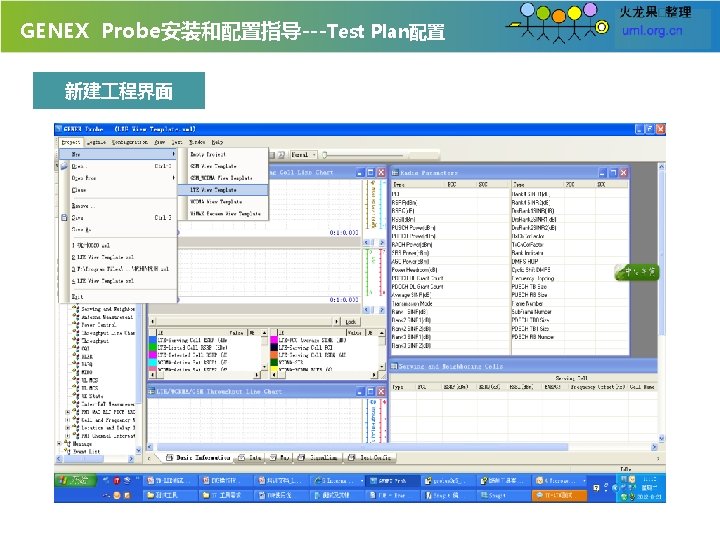Click 'Rank Indicator' row in Radio Parameters
720x540 pixels.
coord(570,253)
